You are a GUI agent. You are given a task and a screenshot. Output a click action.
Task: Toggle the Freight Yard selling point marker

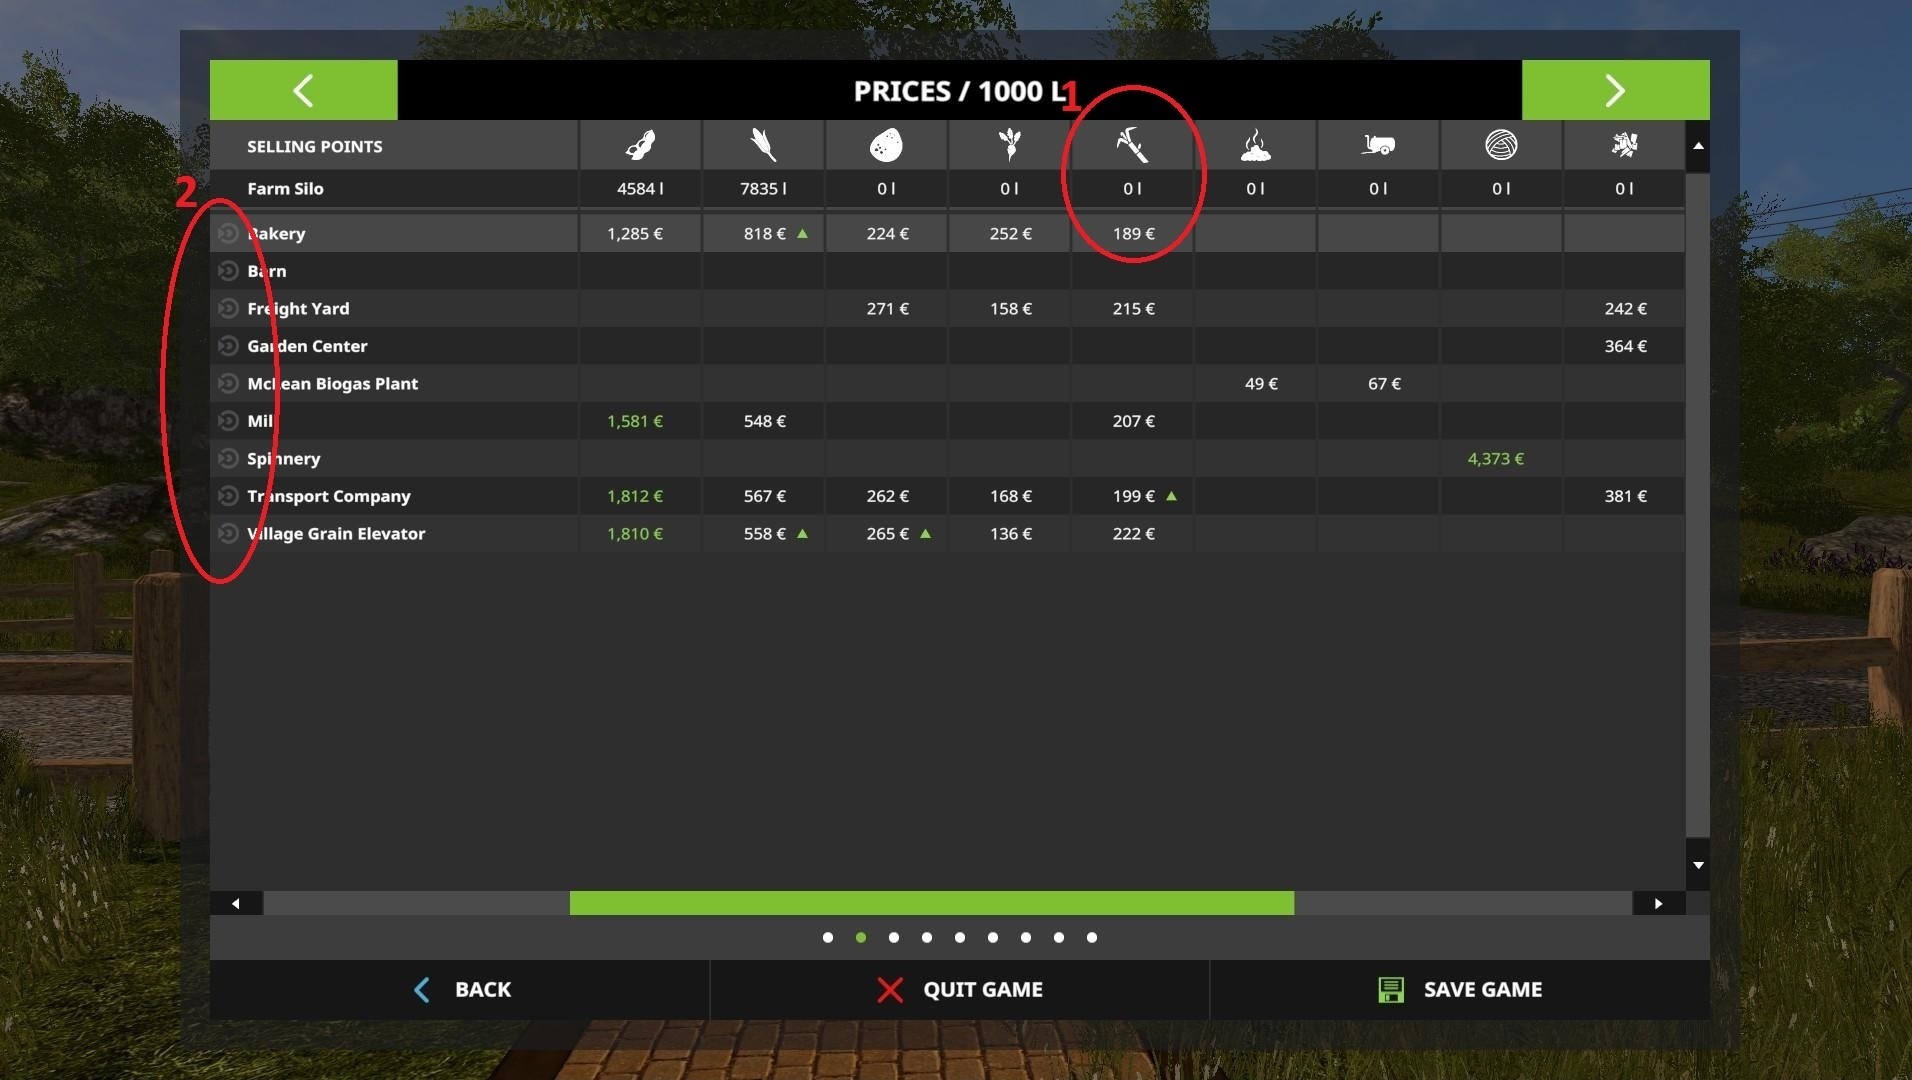[228, 308]
